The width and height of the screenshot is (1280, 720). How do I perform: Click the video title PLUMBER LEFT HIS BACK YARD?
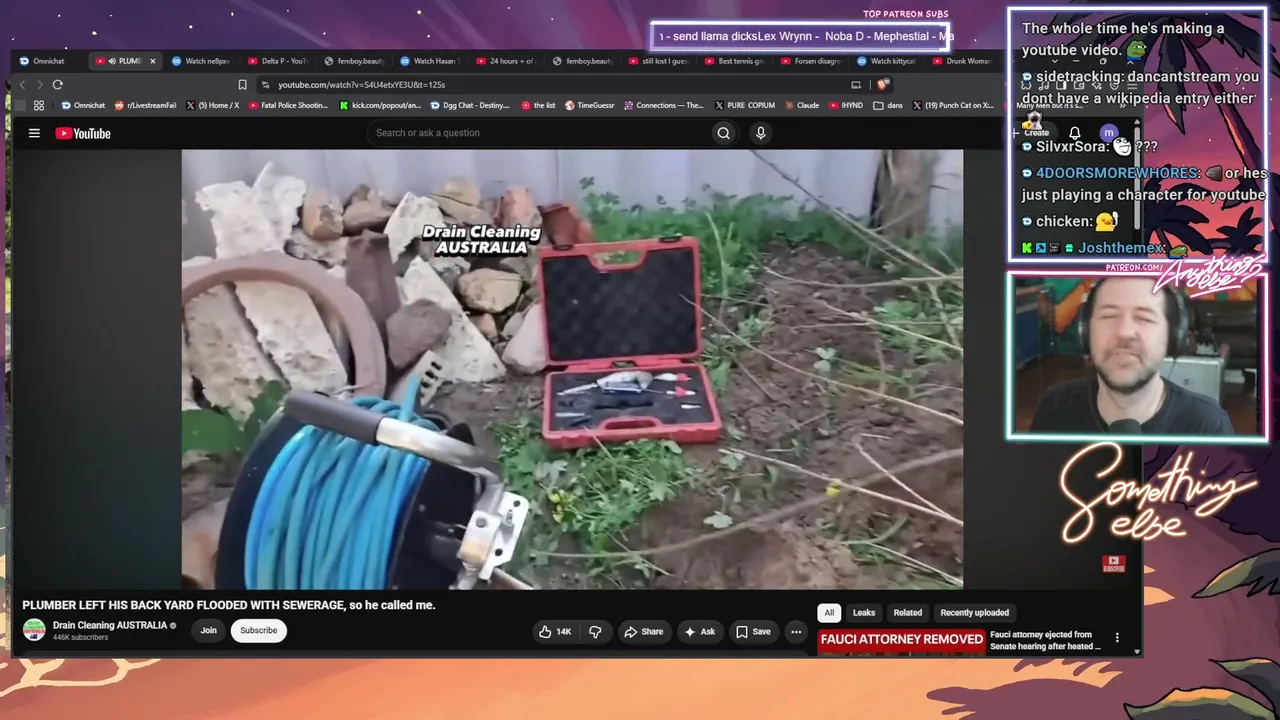point(229,605)
